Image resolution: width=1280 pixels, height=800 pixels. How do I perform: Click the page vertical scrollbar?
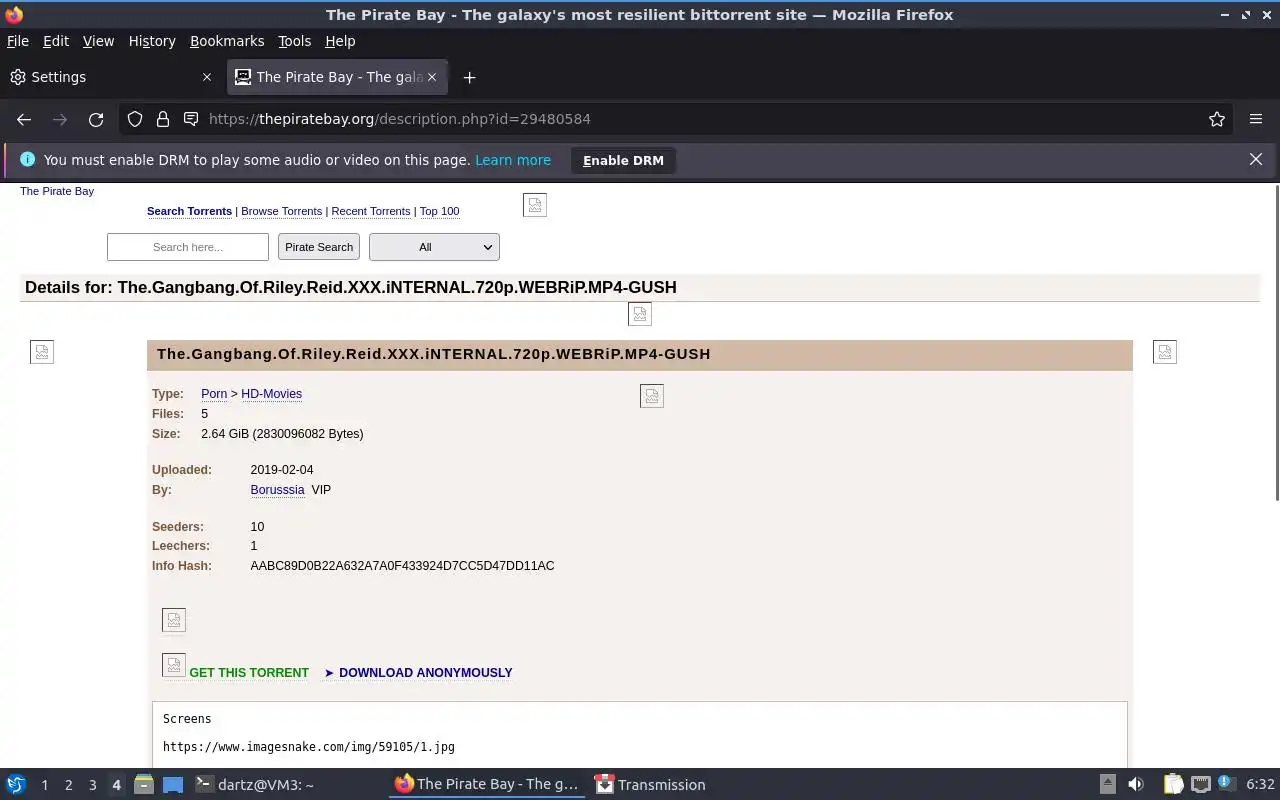pyautogui.click(x=1275, y=342)
